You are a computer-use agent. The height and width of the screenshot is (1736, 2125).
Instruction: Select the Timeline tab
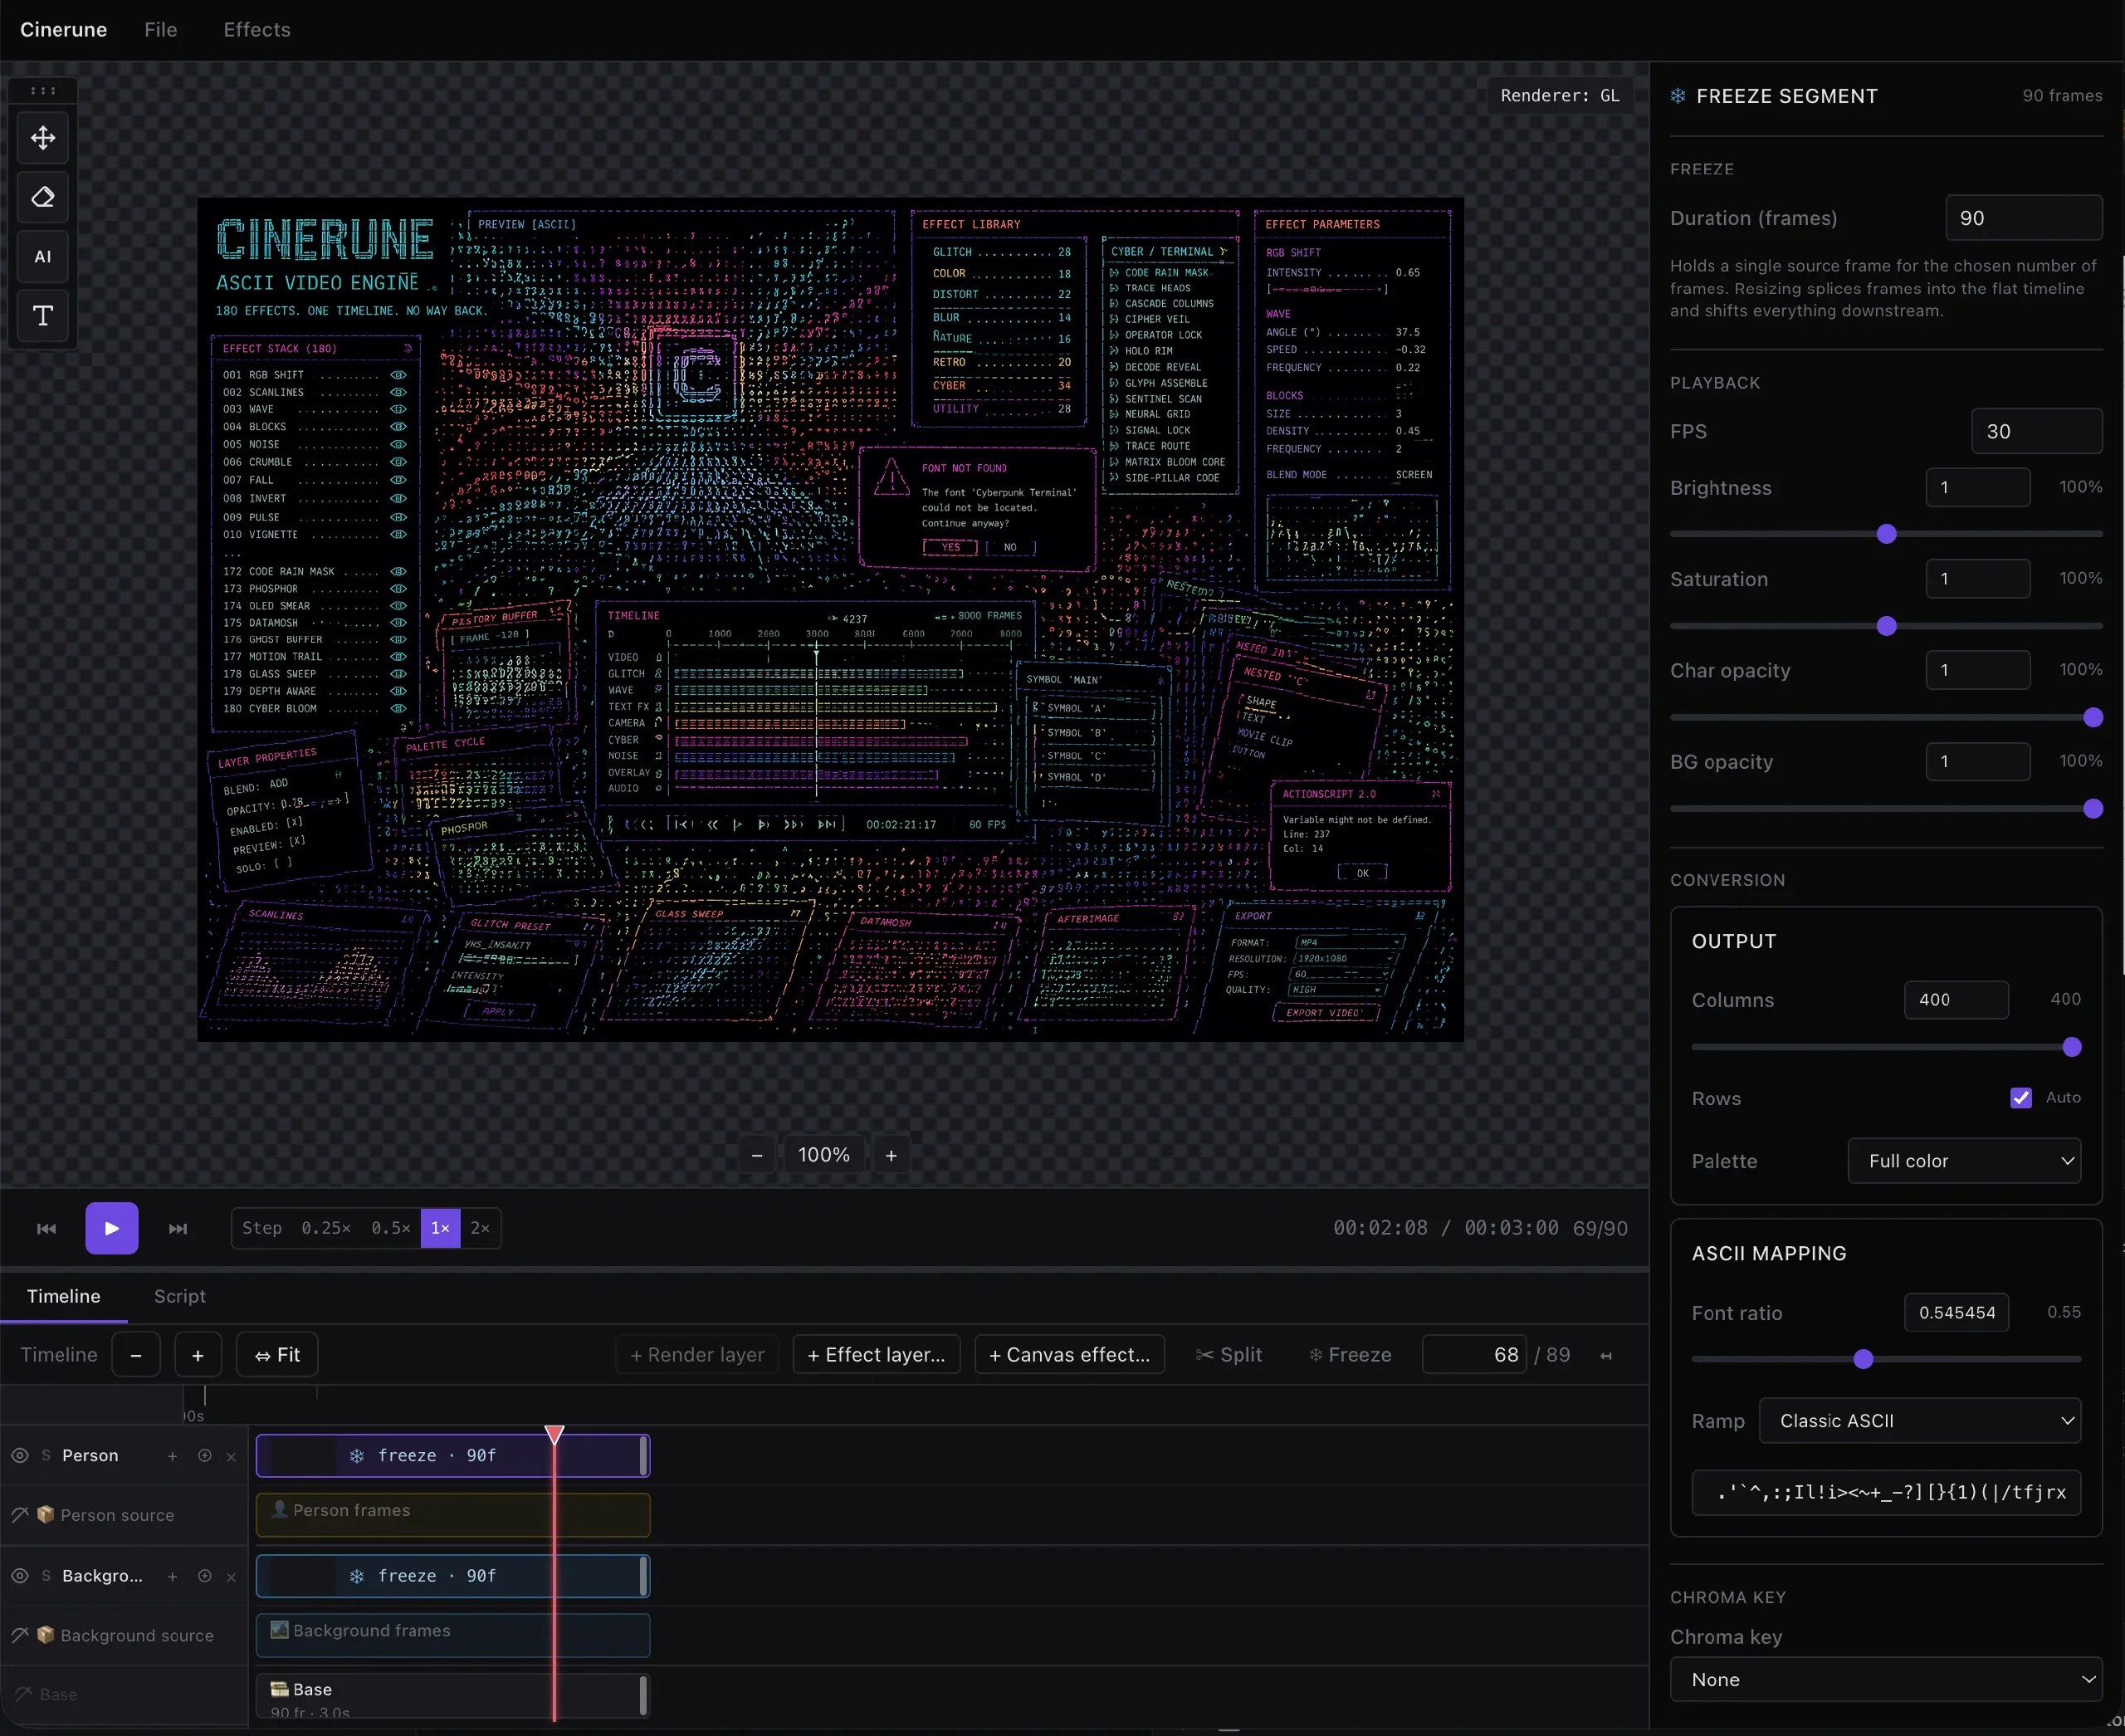coord(64,1296)
